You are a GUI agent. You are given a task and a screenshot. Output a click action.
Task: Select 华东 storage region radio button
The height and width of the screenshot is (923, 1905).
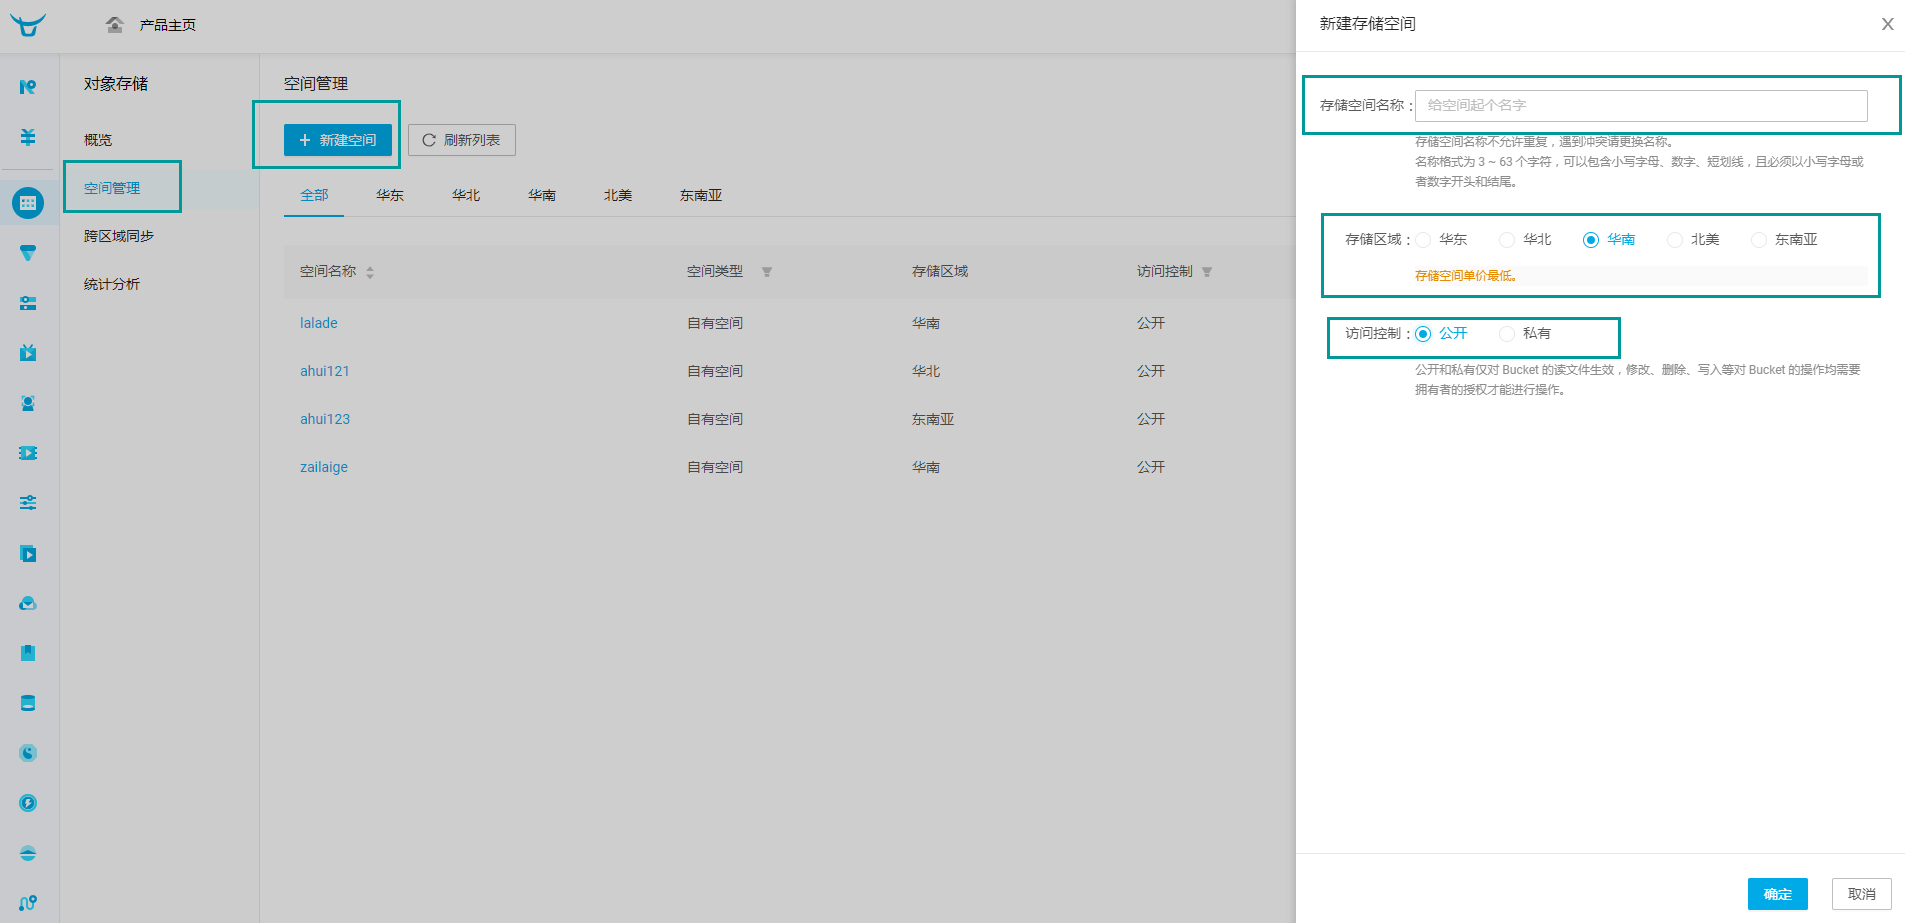pyautogui.click(x=1423, y=240)
